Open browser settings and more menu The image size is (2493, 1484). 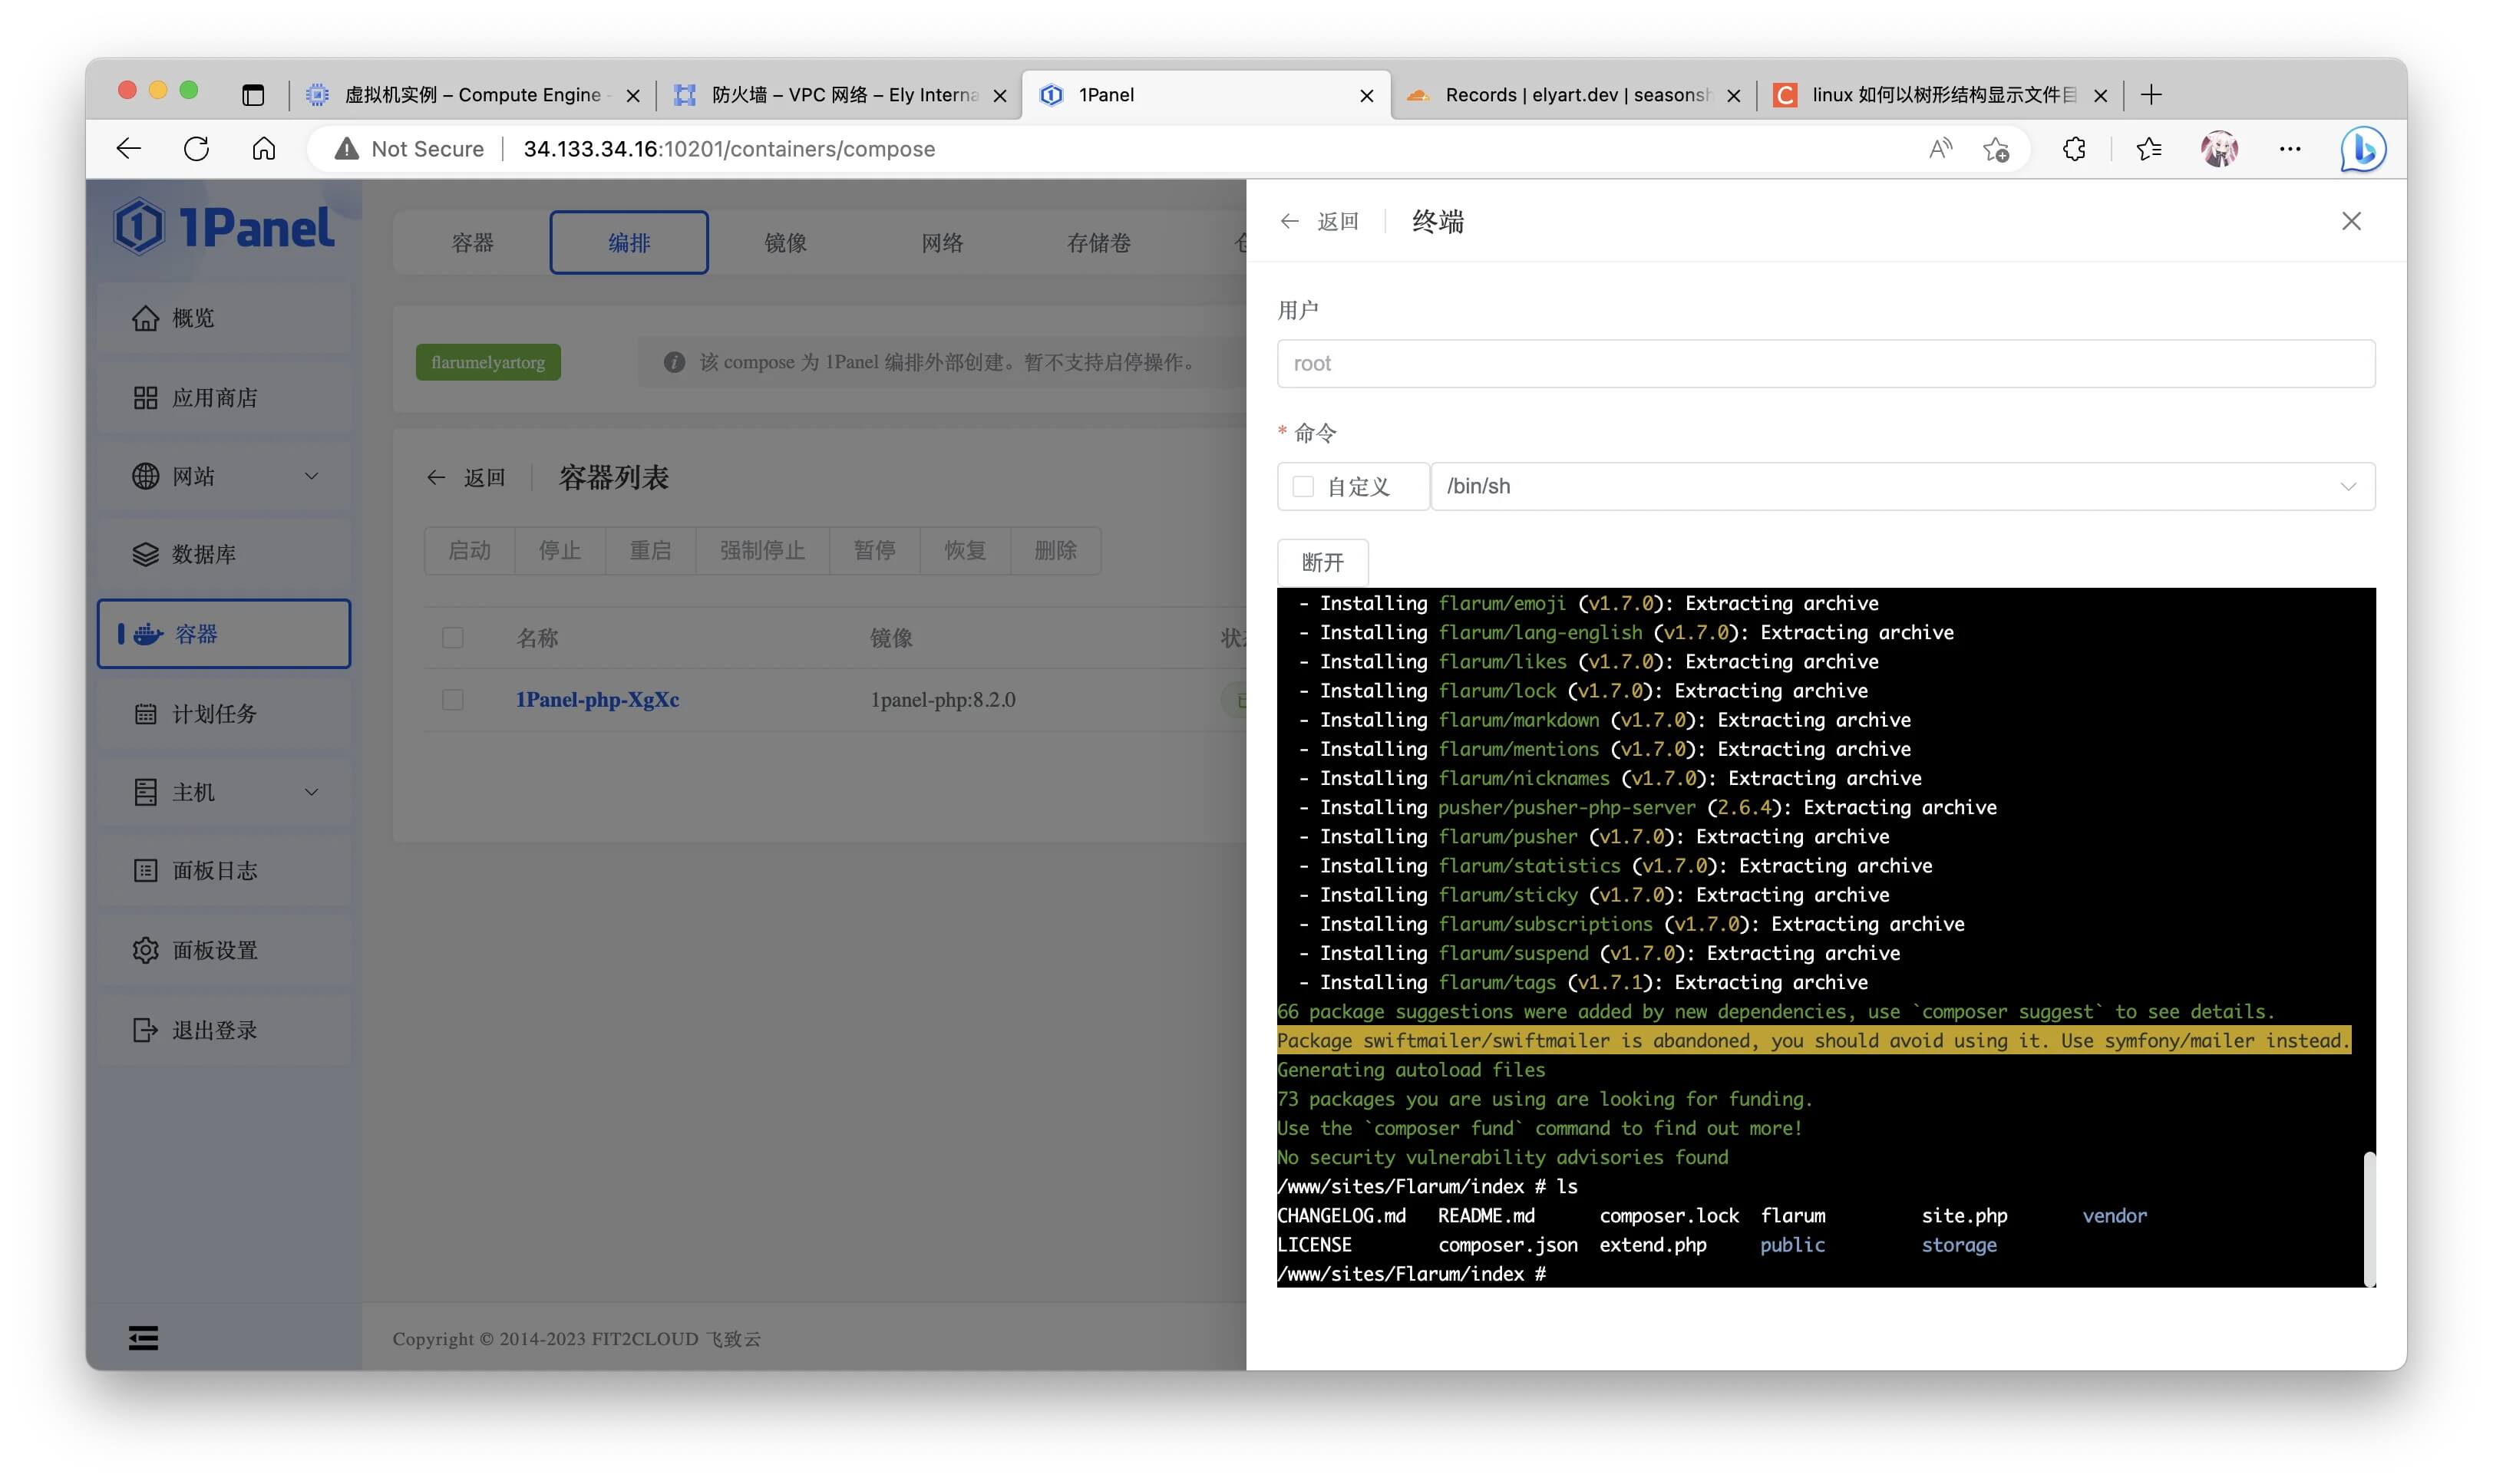pyautogui.click(x=2290, y=149)
